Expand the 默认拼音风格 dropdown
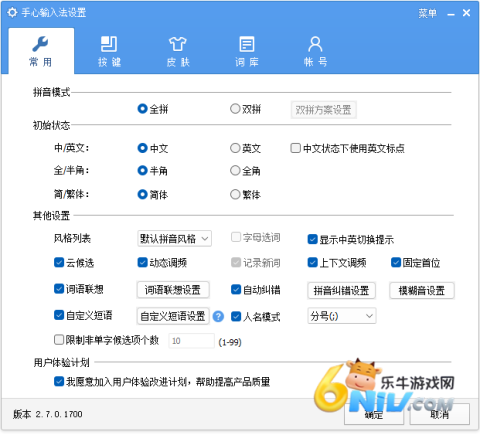Image resolution: width=480 pixels, height=435 pixels. (x=174, y=238)
